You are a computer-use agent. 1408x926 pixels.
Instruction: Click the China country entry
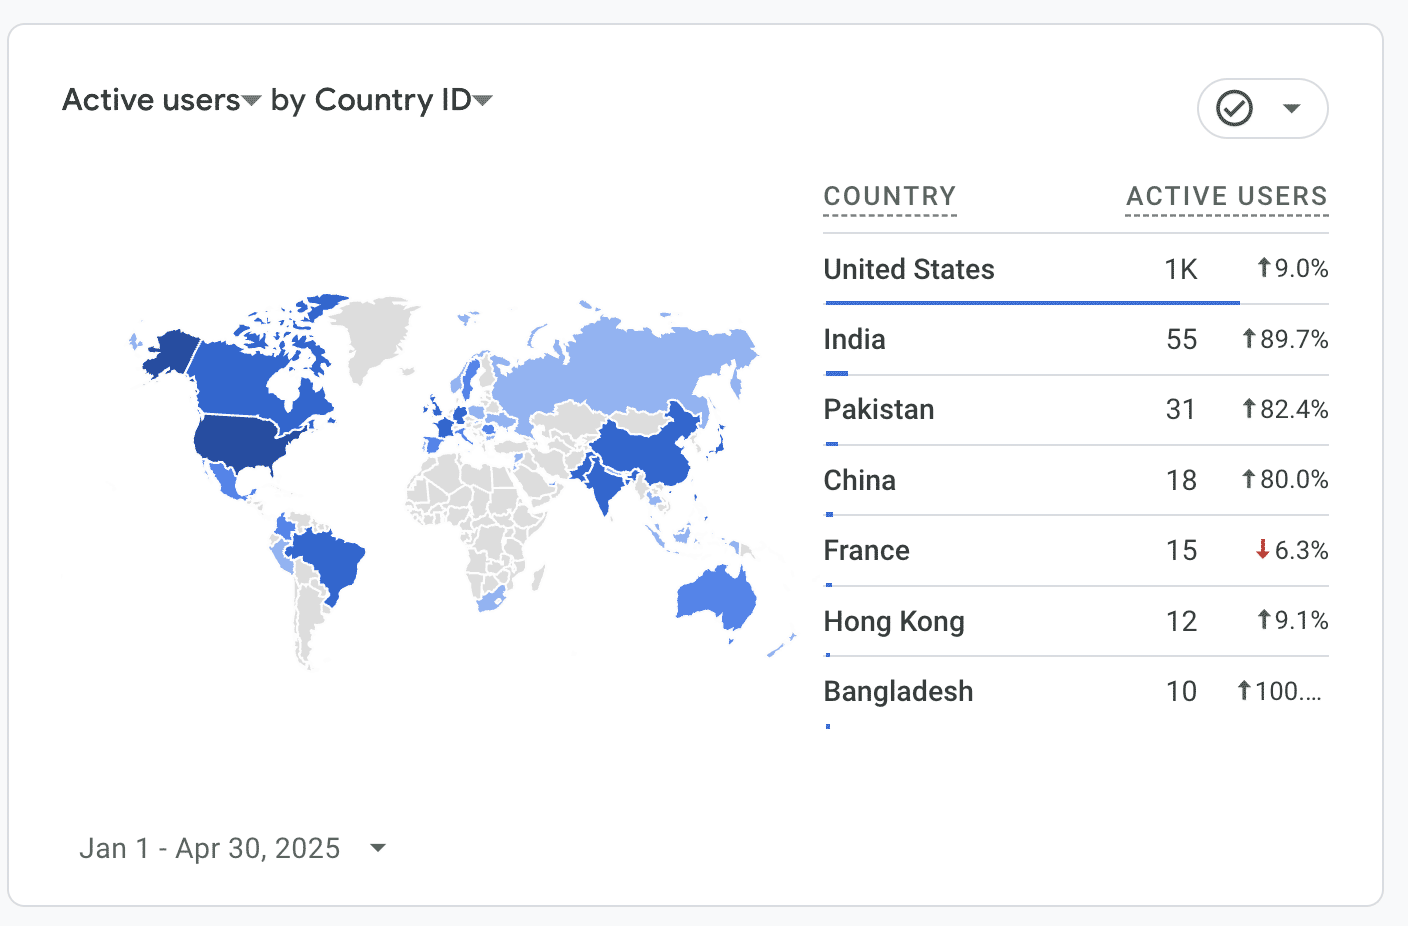click(x=860, y=481)
